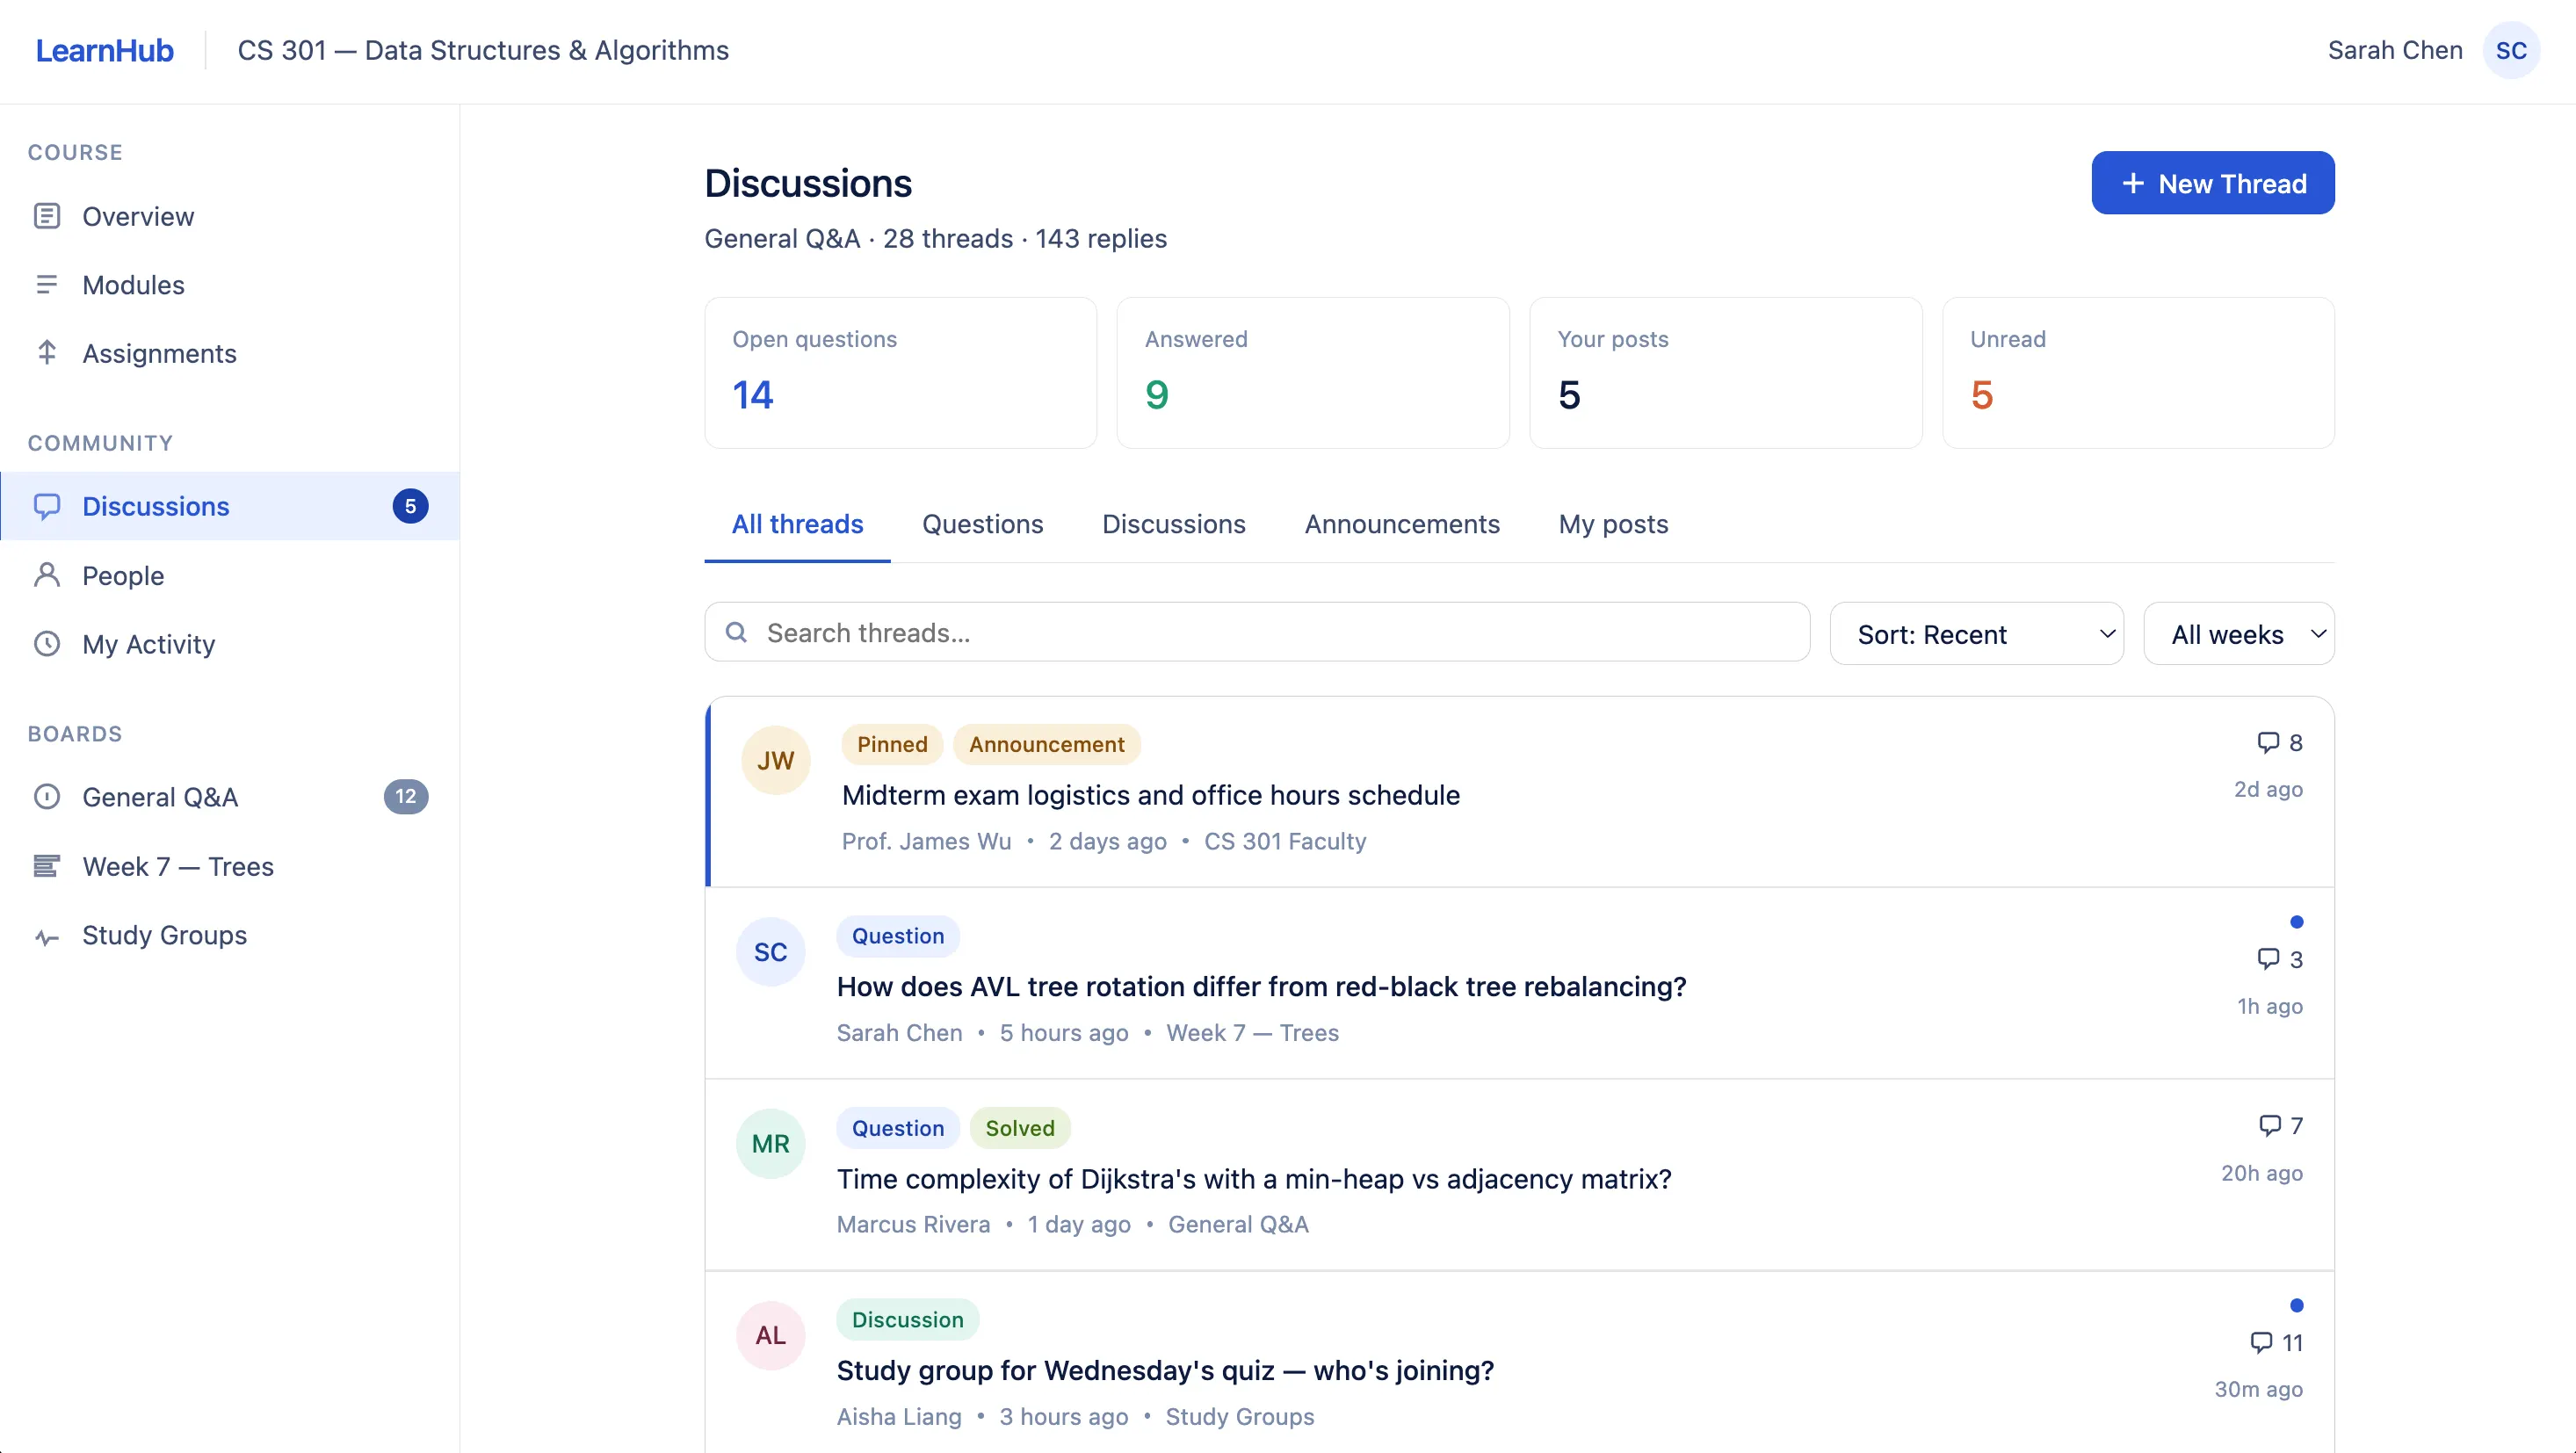Open the Dijkstra time complexity thread title
This screenshot has width=2576, height=1453.
point(1254,1179)
